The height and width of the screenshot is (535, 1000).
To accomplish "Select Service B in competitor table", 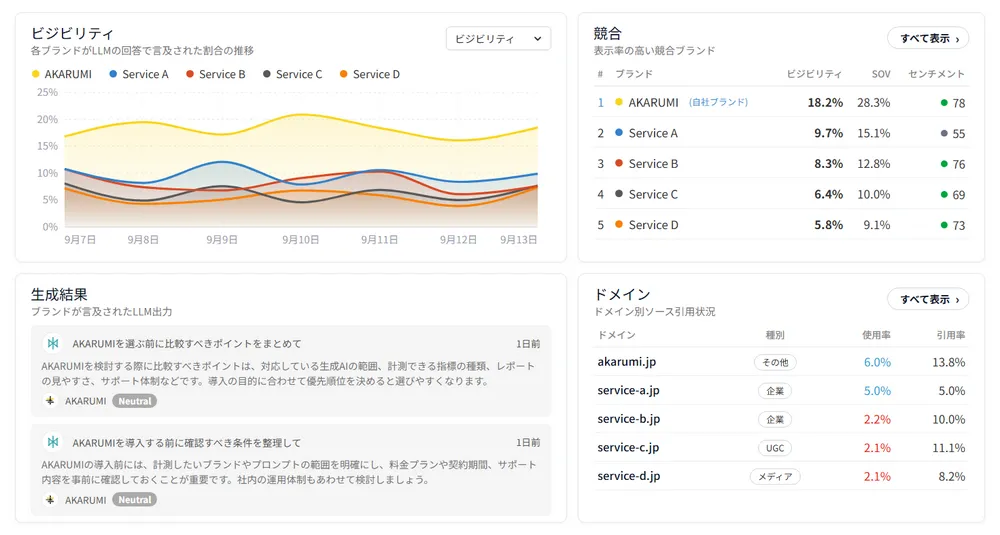I will tap(781, 163).
